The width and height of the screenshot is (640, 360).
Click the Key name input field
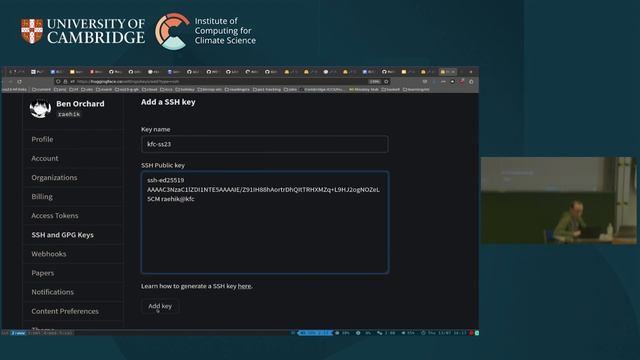point(264,144)
